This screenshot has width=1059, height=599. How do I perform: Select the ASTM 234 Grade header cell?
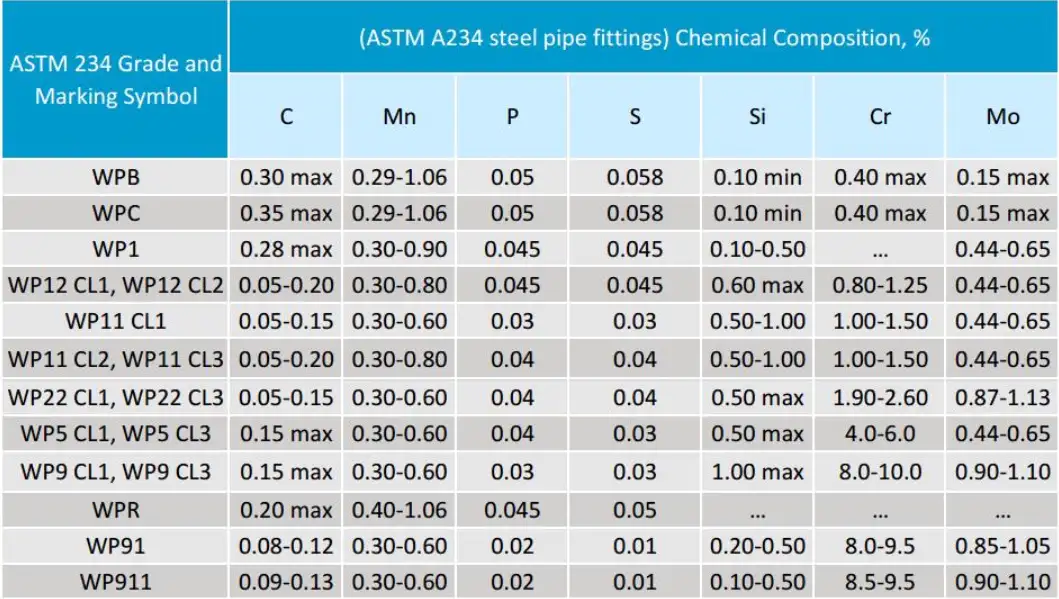pyautogui.click(x=115, y=80)
